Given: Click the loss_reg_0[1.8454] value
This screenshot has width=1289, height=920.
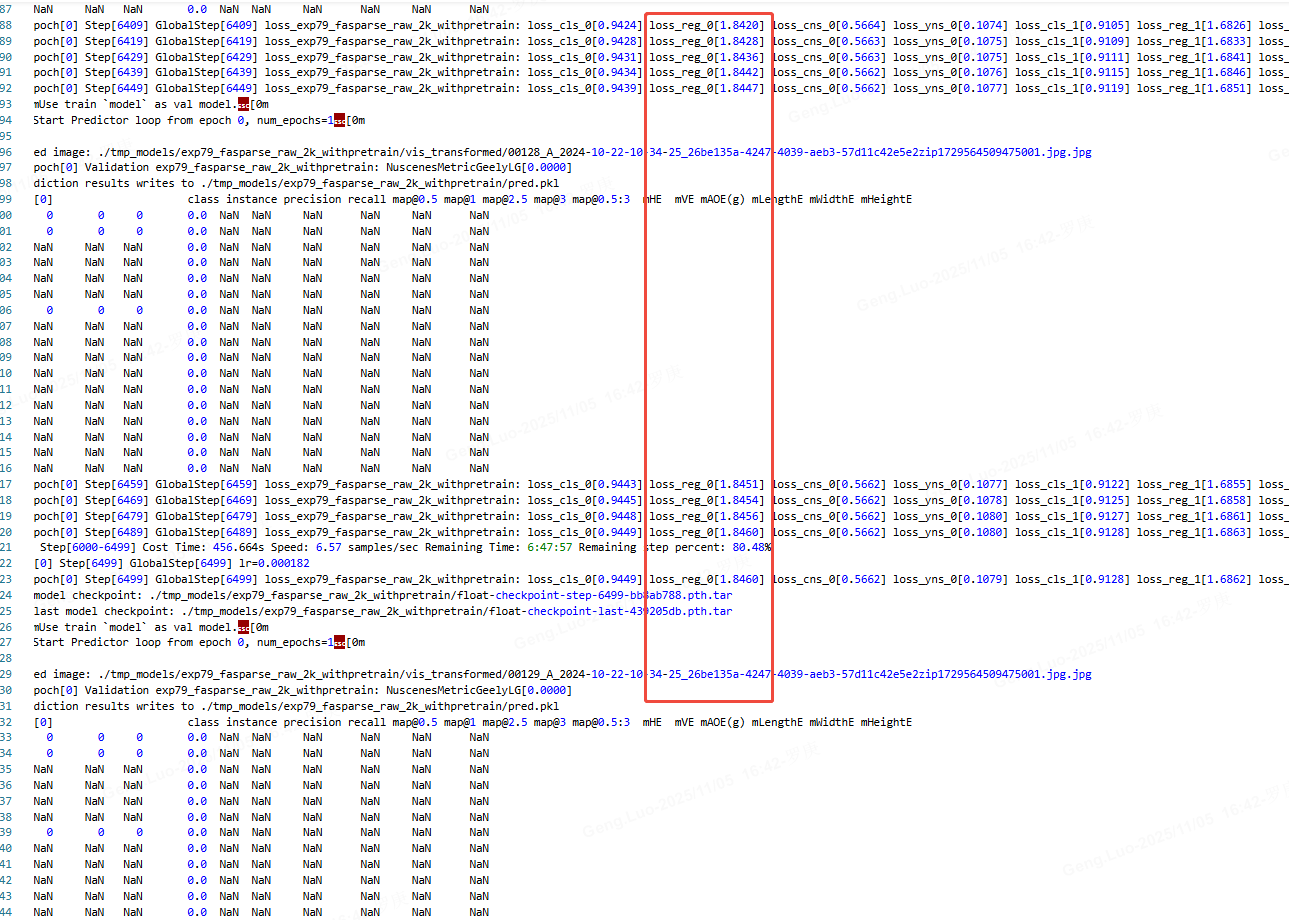Looking at the screenshot, I should click(707, 500).
